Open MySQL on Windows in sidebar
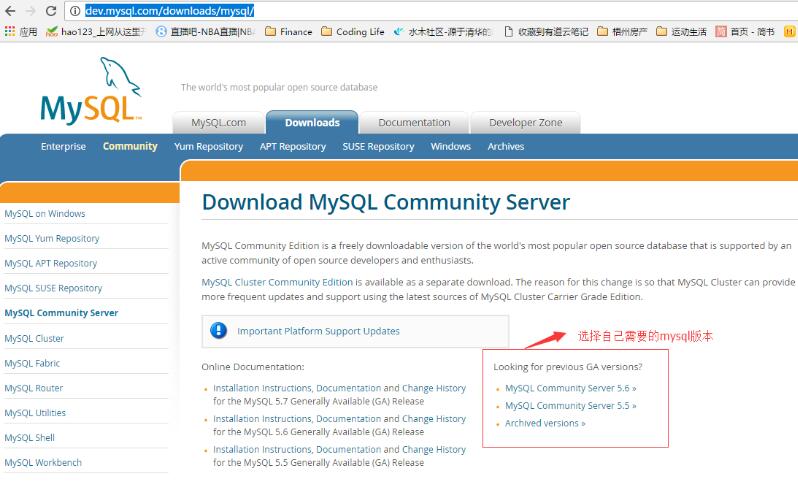 (45, 214)
